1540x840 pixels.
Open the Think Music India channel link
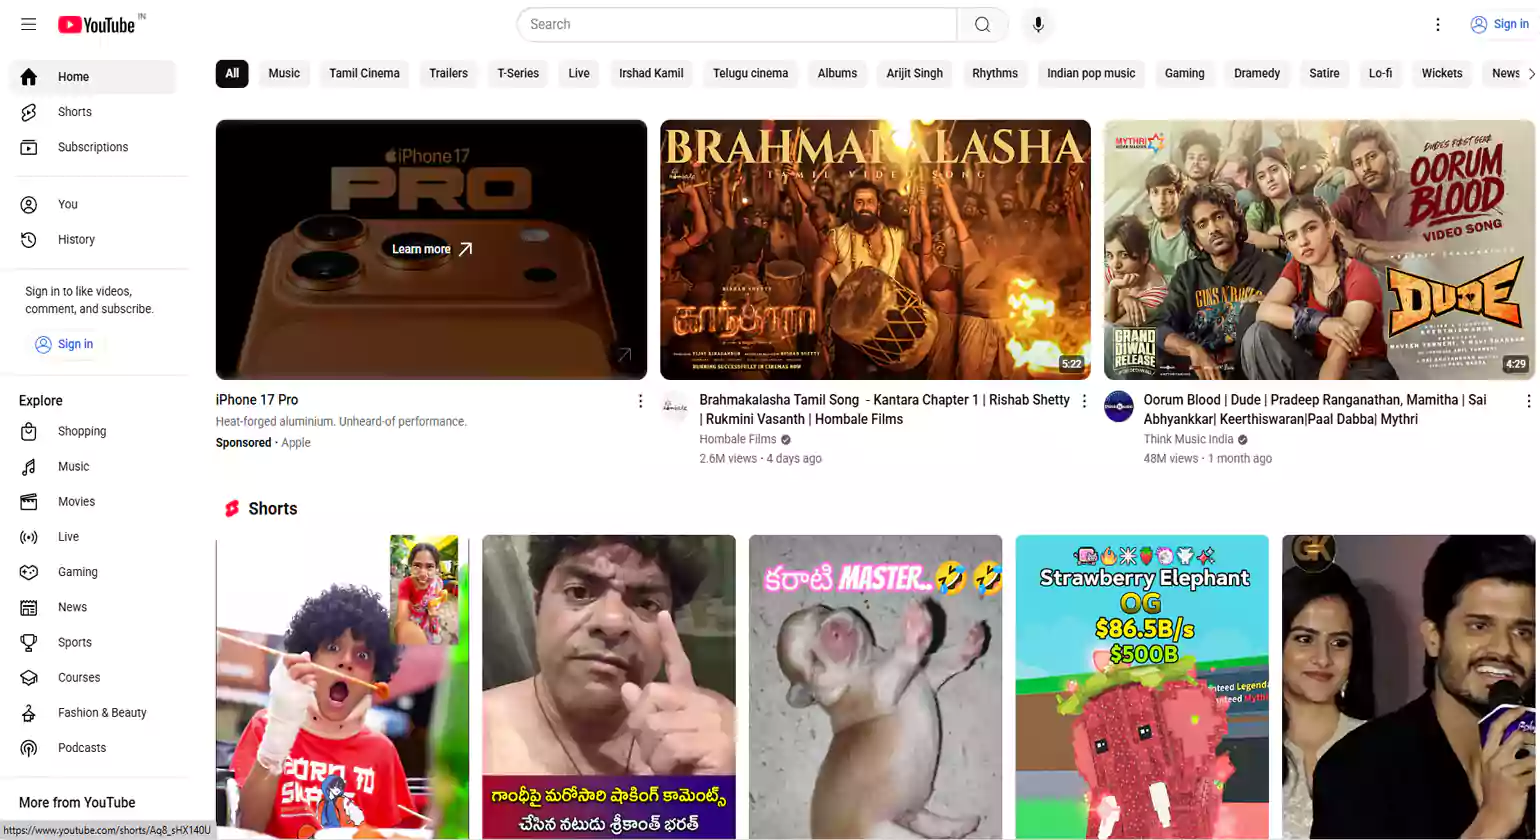coord(1187,440)
